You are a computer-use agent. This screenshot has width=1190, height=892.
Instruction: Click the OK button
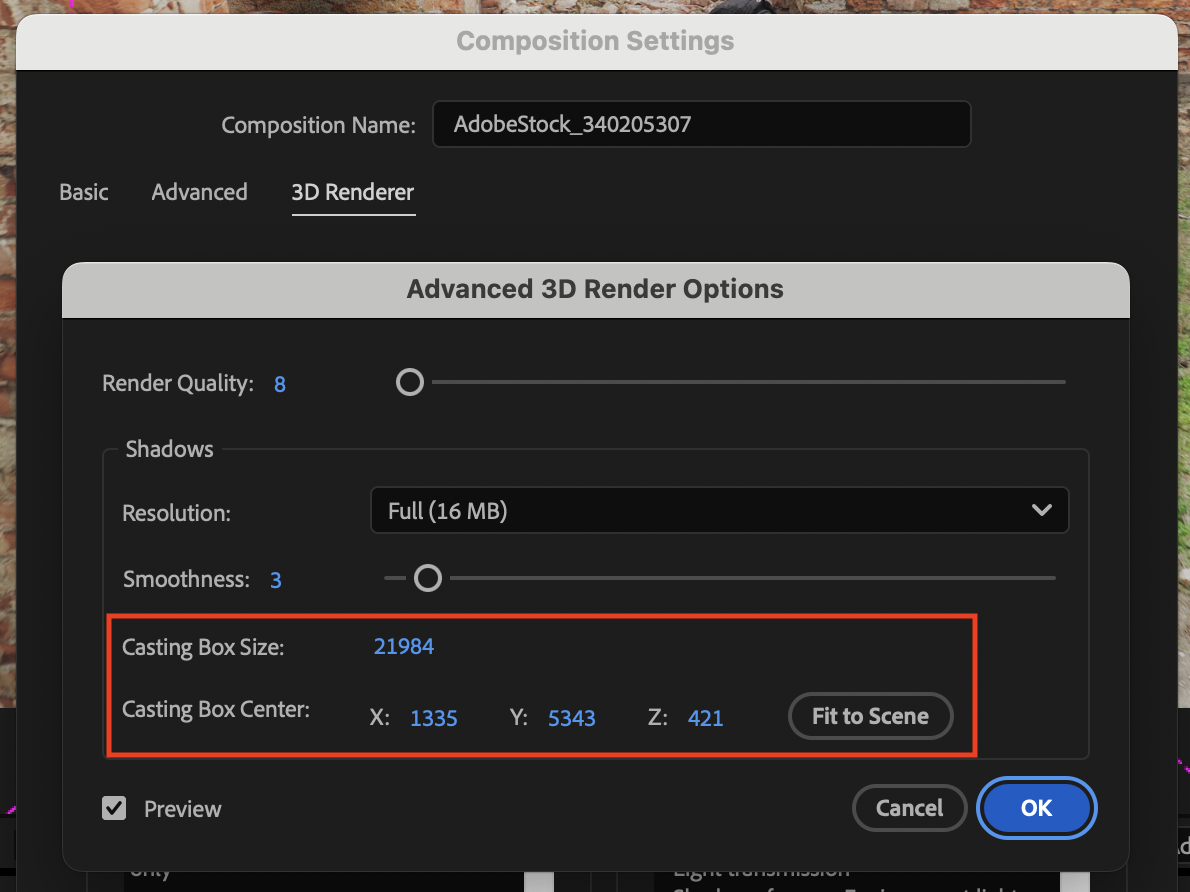1036,808
